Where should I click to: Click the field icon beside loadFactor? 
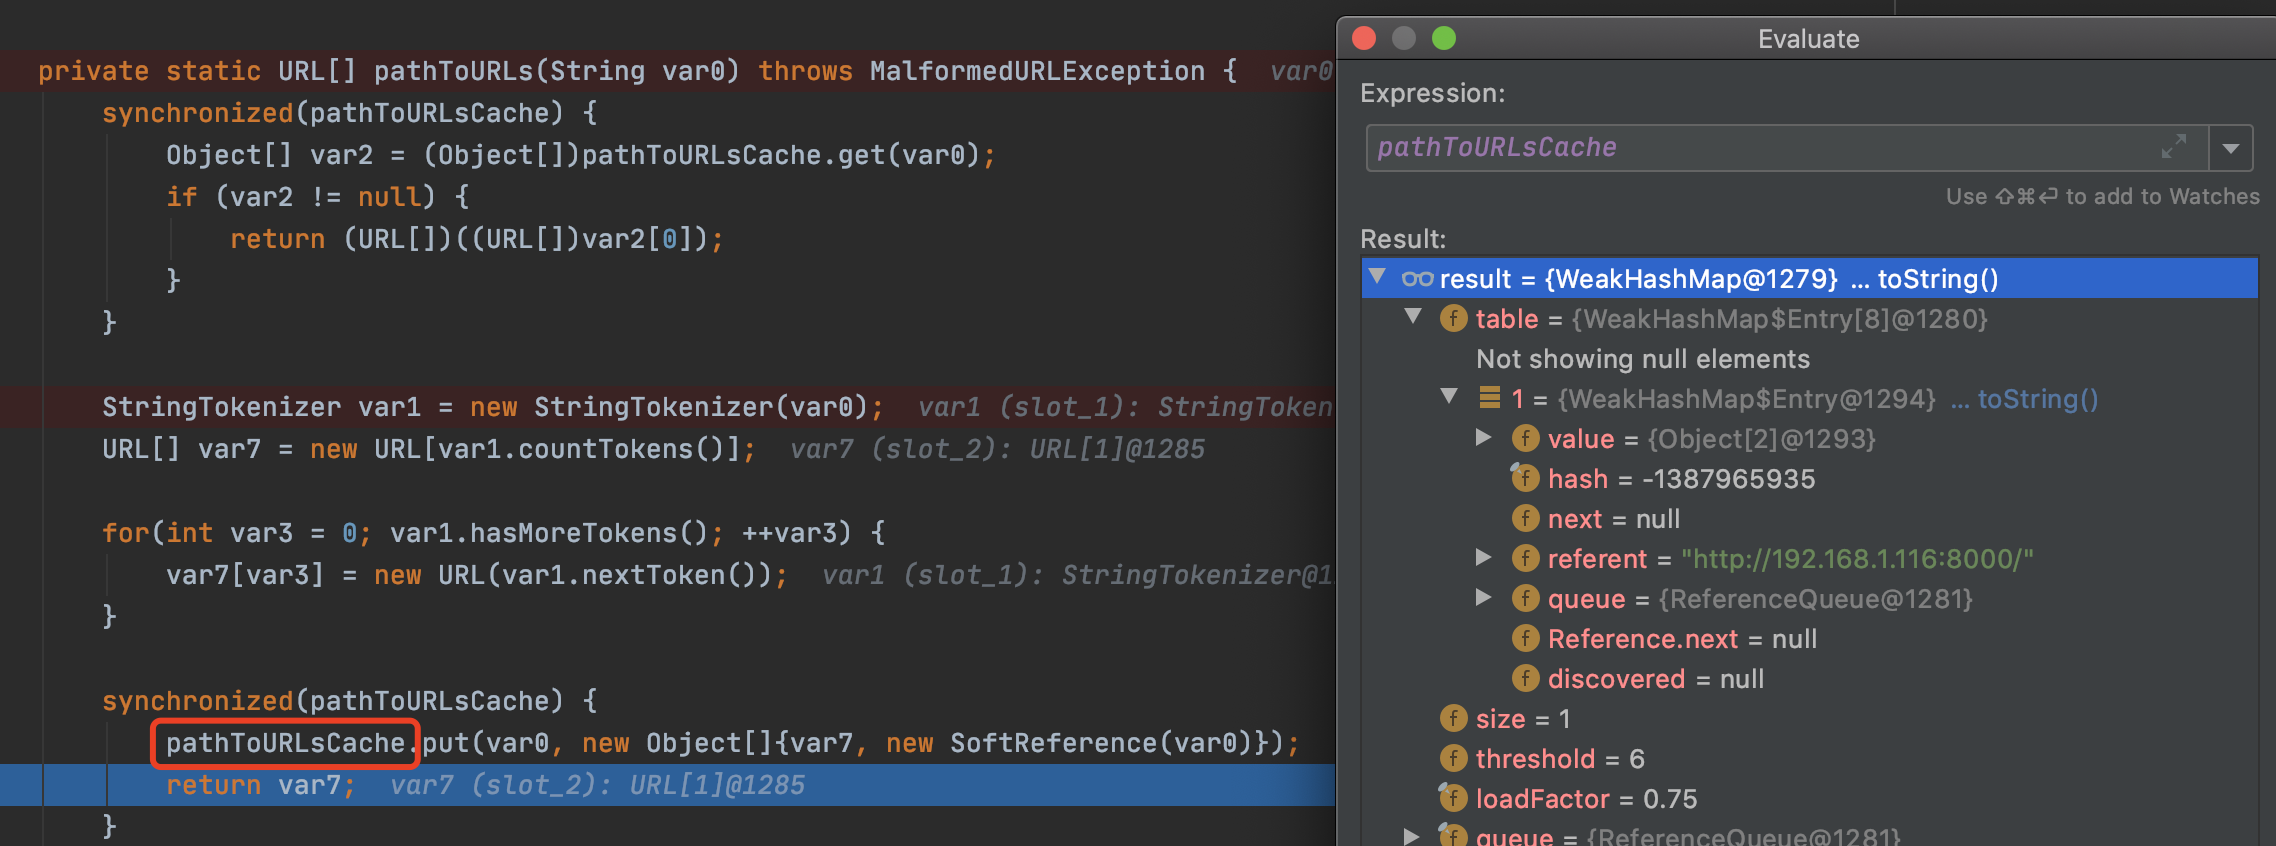[1453, 799]
